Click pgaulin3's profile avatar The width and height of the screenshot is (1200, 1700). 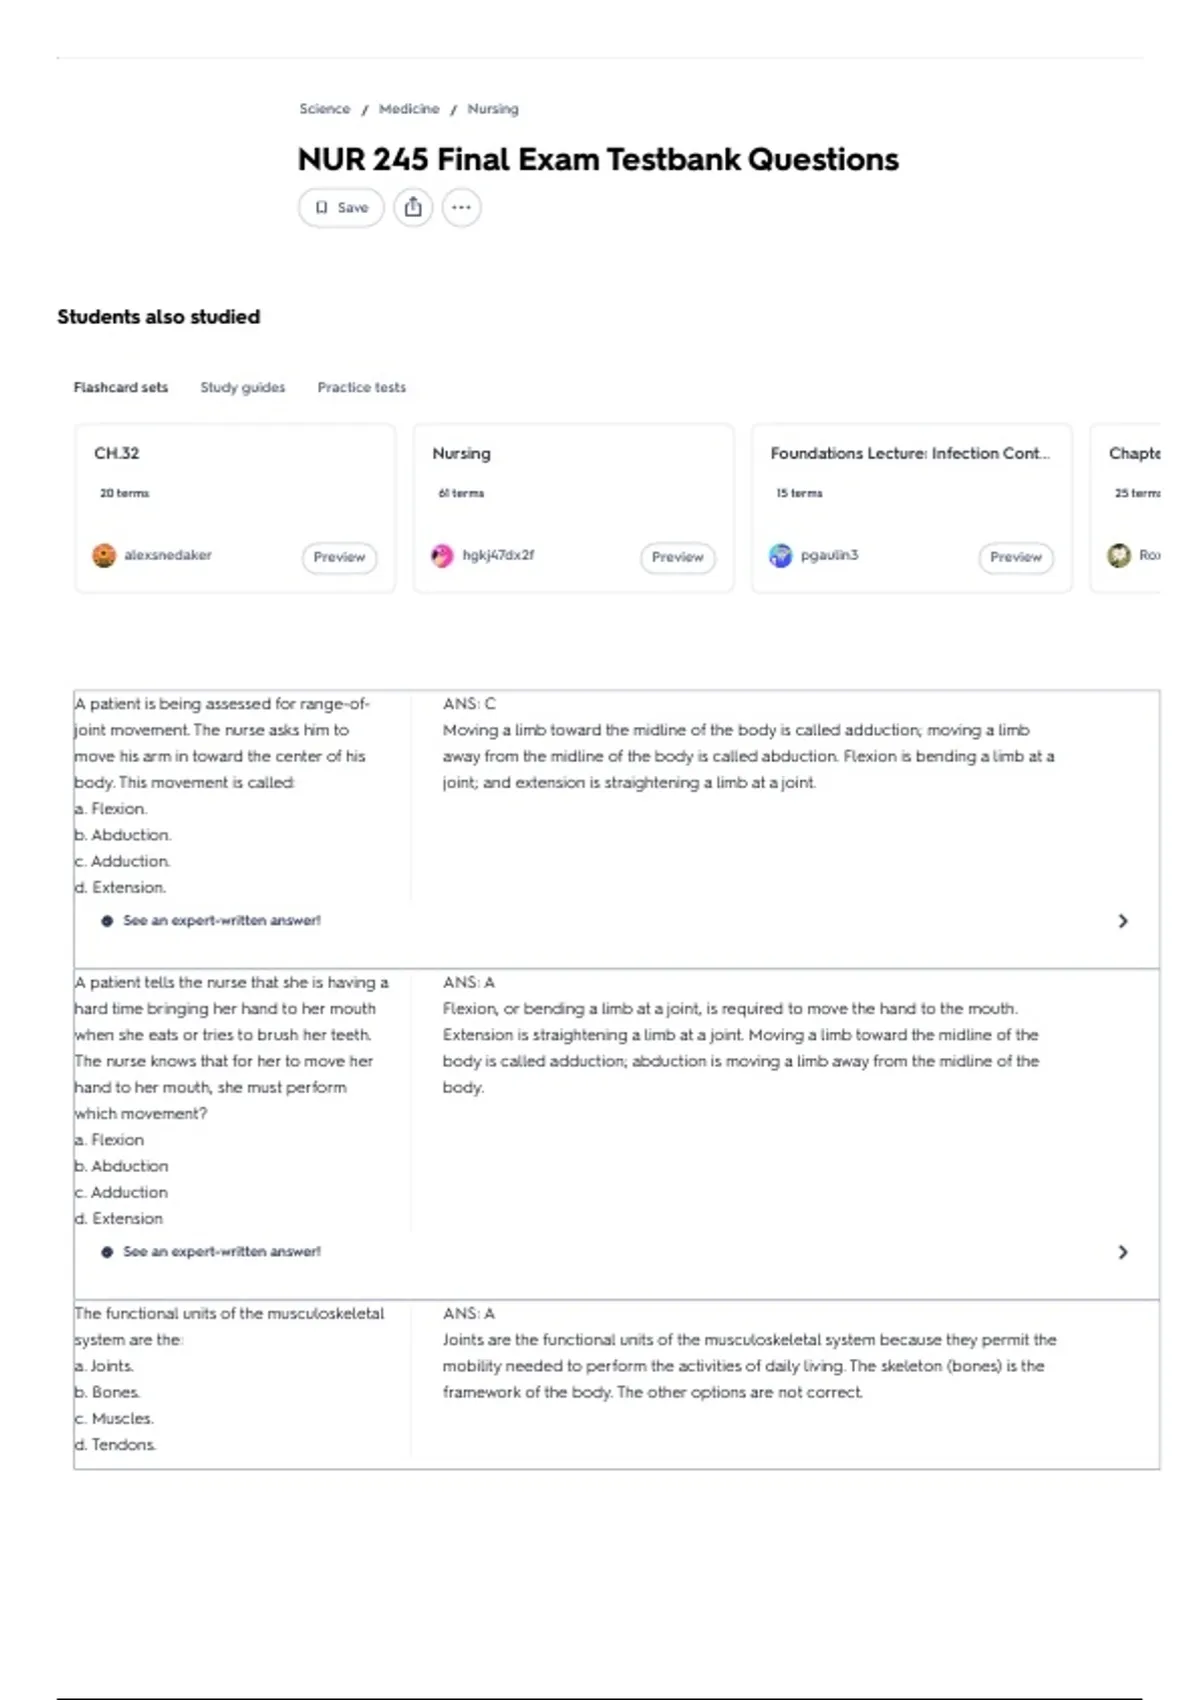click(x=780, y=555)
